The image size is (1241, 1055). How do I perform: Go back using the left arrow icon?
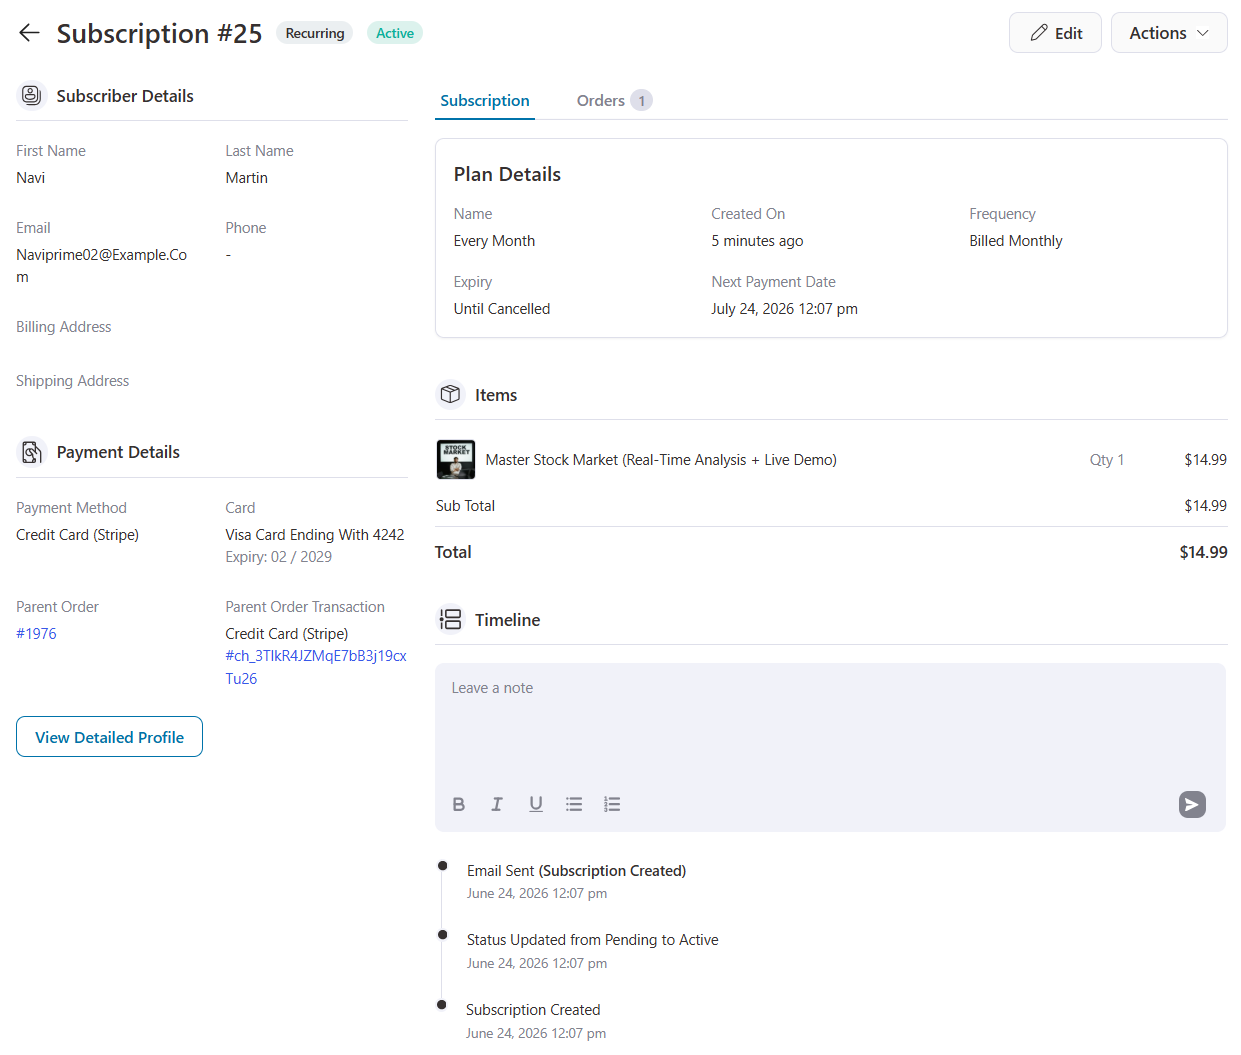pyautogui.click(x=29, y=33)
